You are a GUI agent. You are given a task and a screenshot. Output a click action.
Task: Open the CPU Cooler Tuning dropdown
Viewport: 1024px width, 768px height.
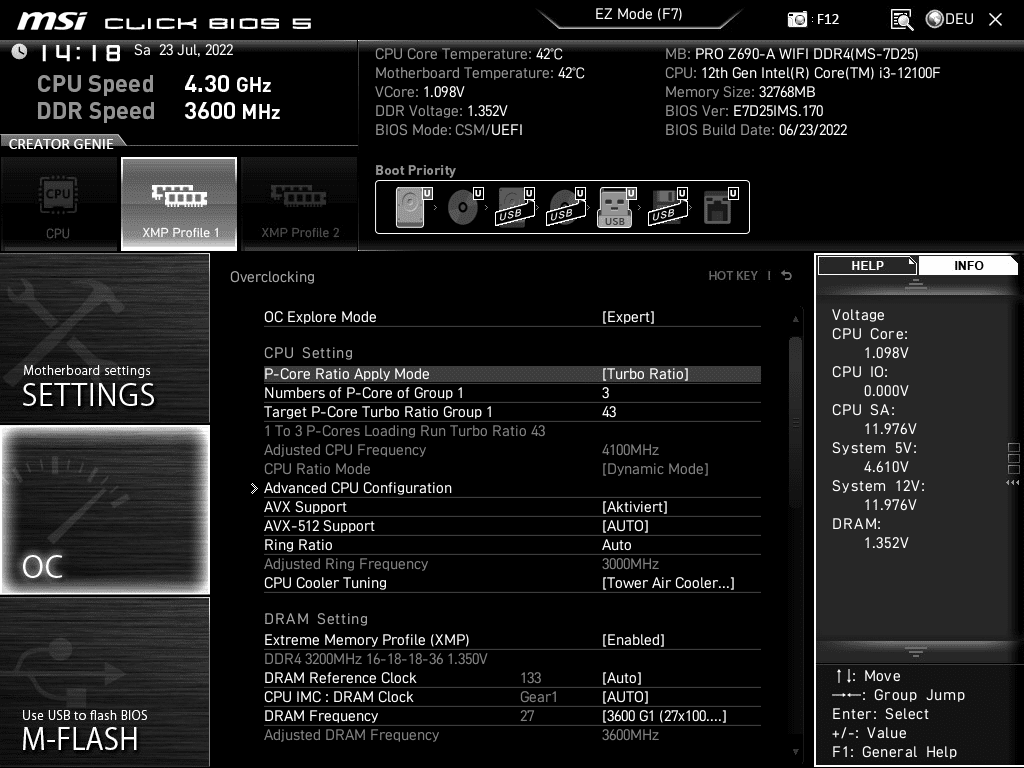pyautogui.click(x=512, y=583)
